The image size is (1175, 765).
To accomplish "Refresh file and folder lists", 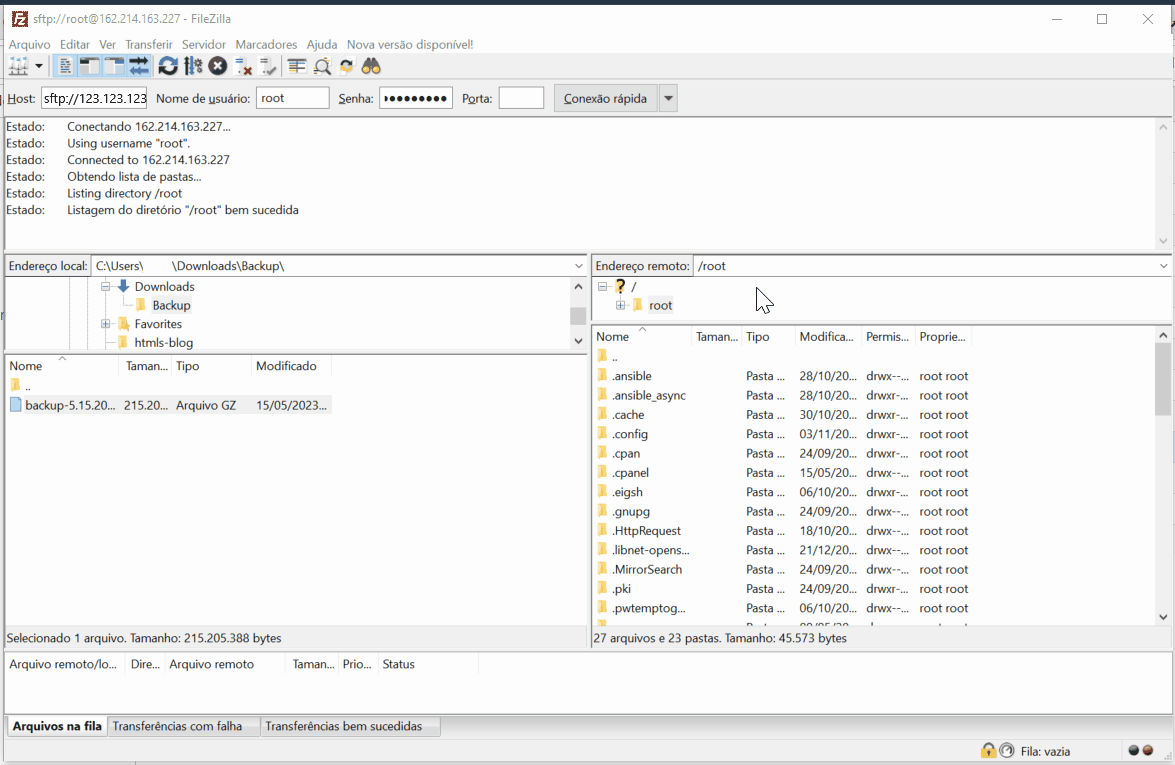I will [168, 67].
